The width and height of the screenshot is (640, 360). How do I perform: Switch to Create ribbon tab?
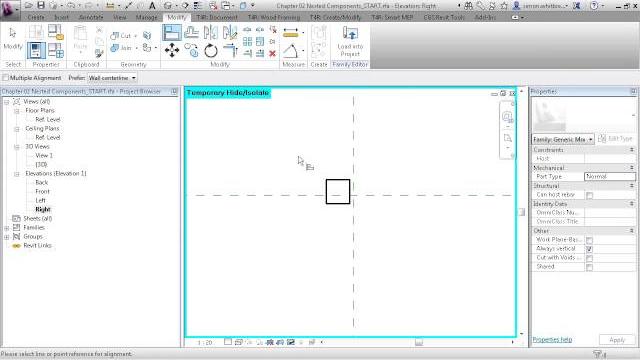[36, 18]
